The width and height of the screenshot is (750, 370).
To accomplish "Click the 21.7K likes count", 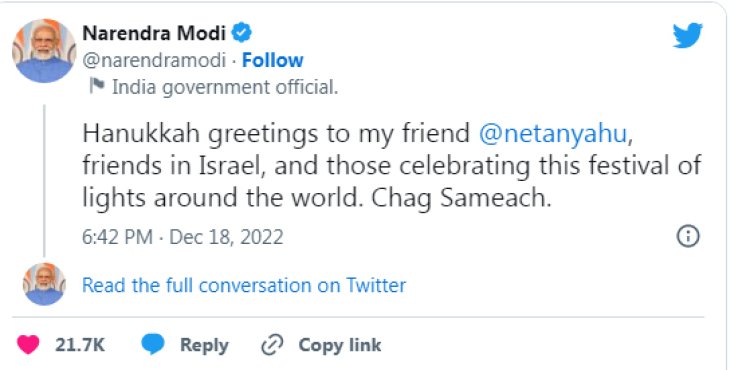I will (x=79, y=345).
